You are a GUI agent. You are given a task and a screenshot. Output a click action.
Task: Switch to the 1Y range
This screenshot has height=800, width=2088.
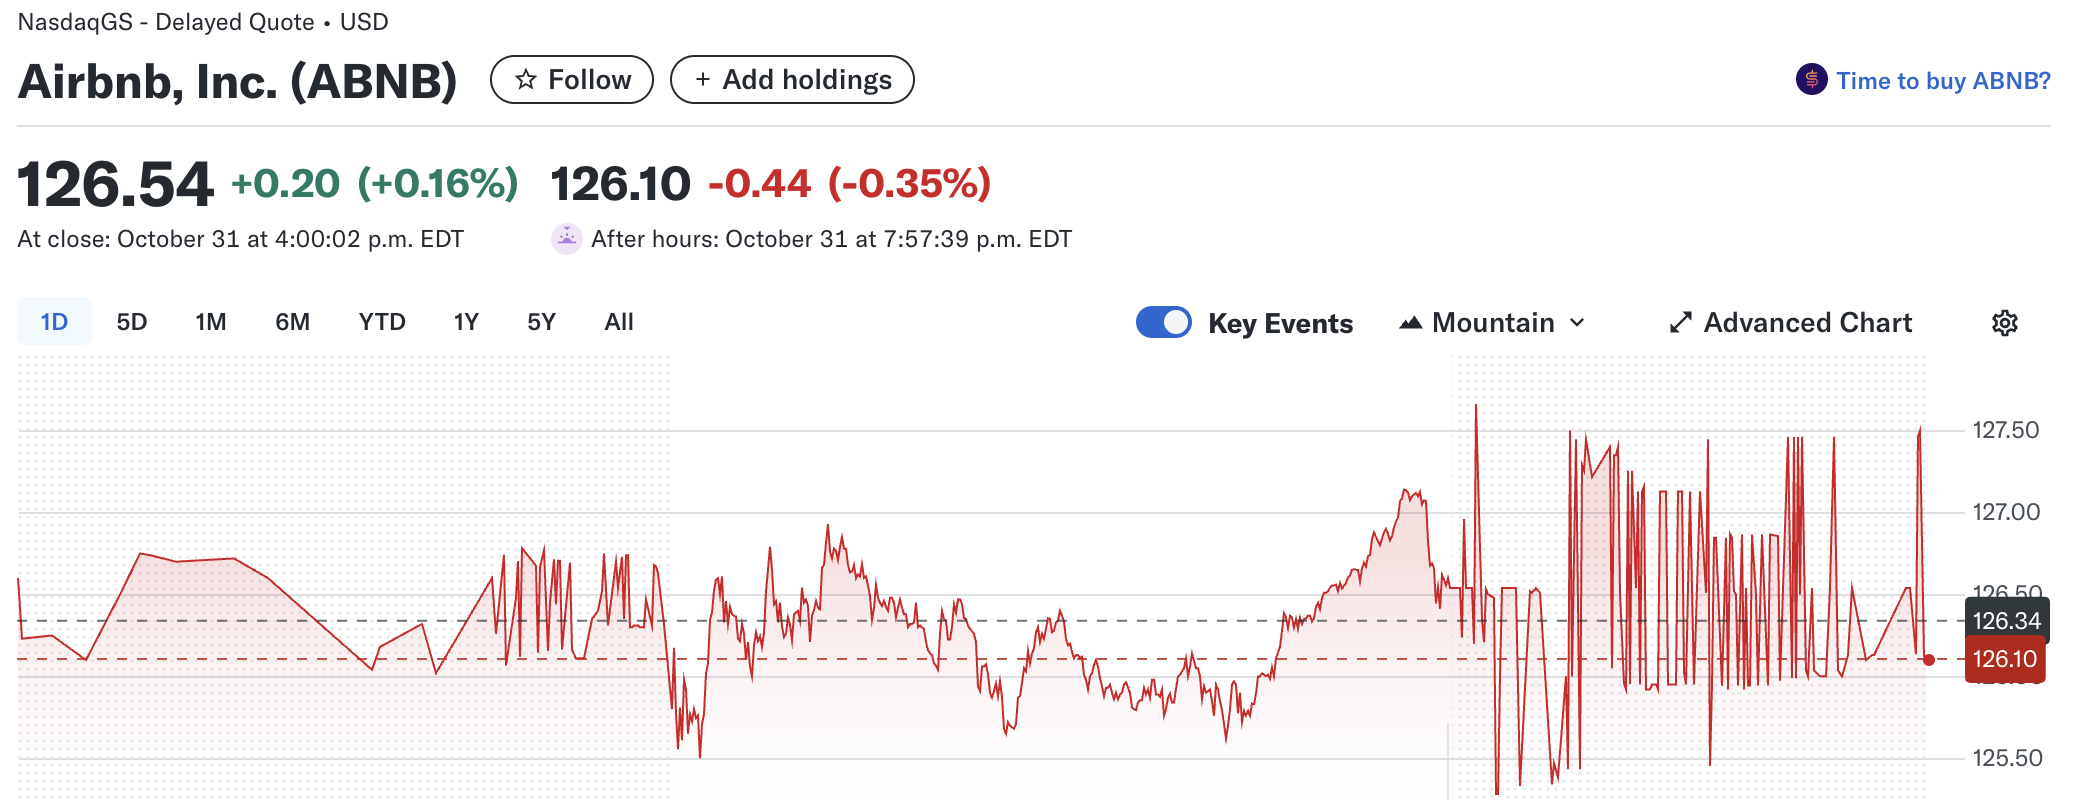click(466, 322)
